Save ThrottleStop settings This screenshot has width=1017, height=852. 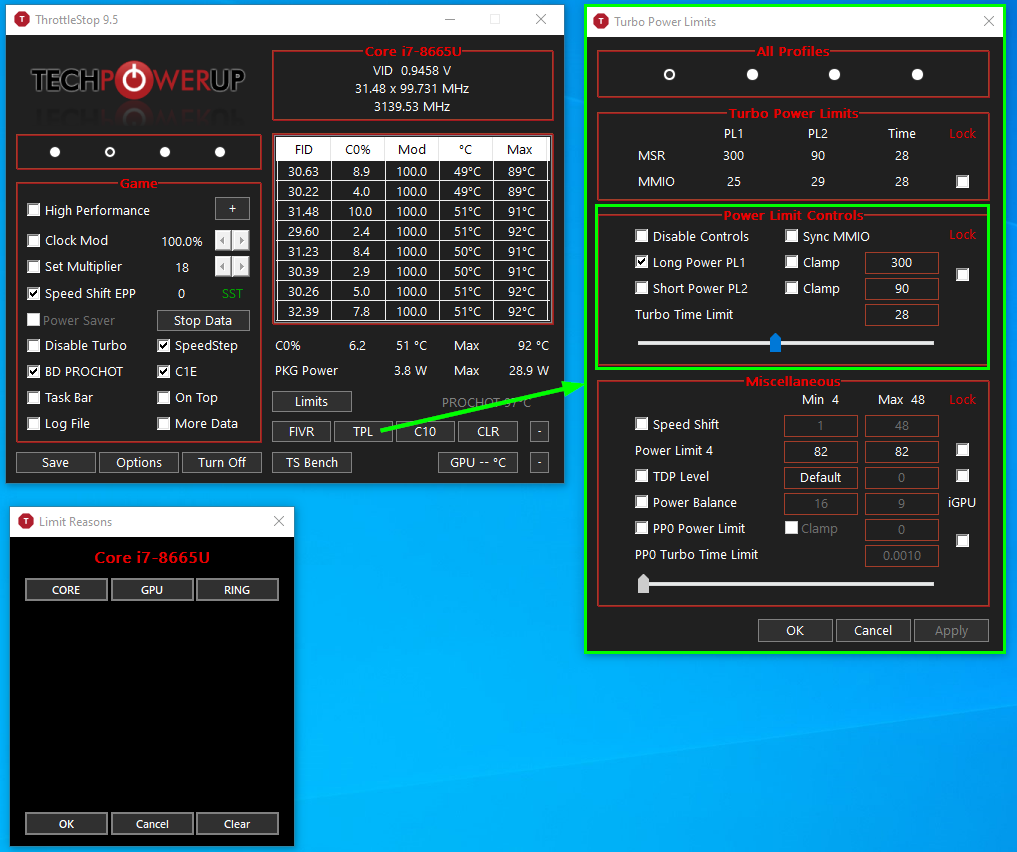pyautogui.click(x=55, y=462)
